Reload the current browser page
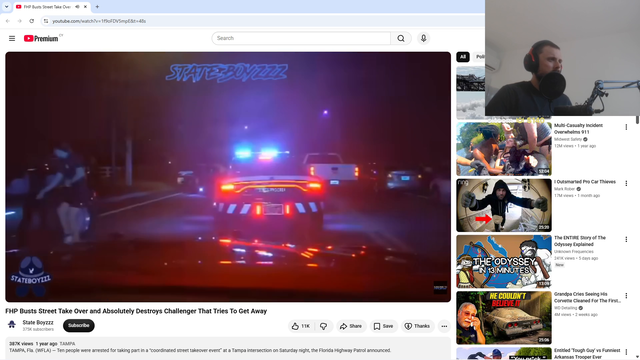The width and height of the screenshot is (640, 360). tap(31, 21)
